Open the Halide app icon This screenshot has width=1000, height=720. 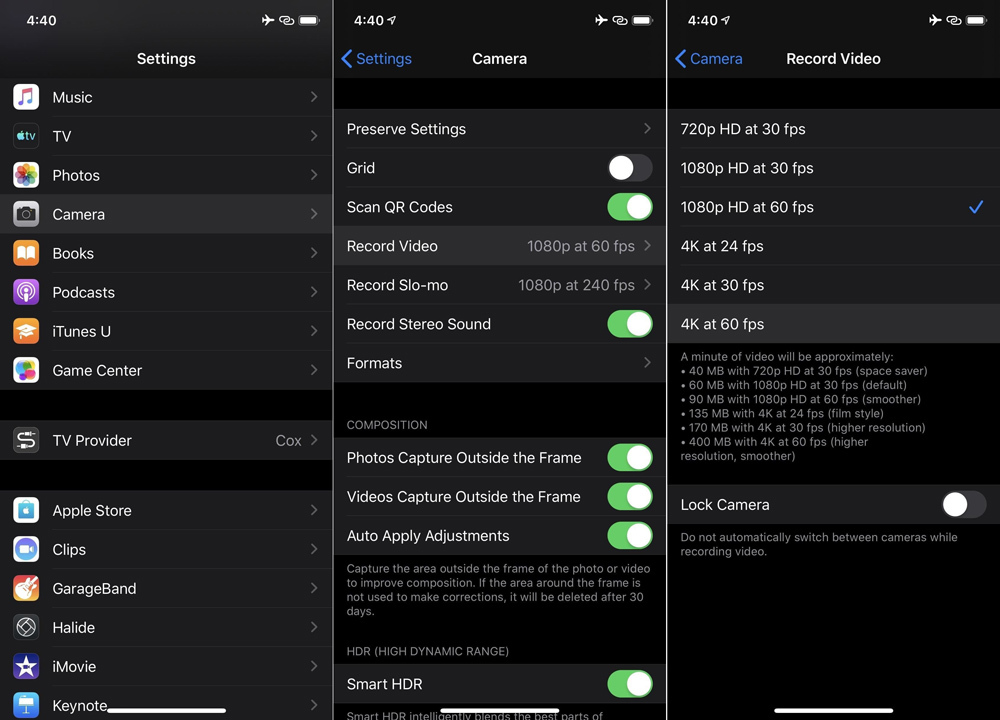click(x=26, y=627)
